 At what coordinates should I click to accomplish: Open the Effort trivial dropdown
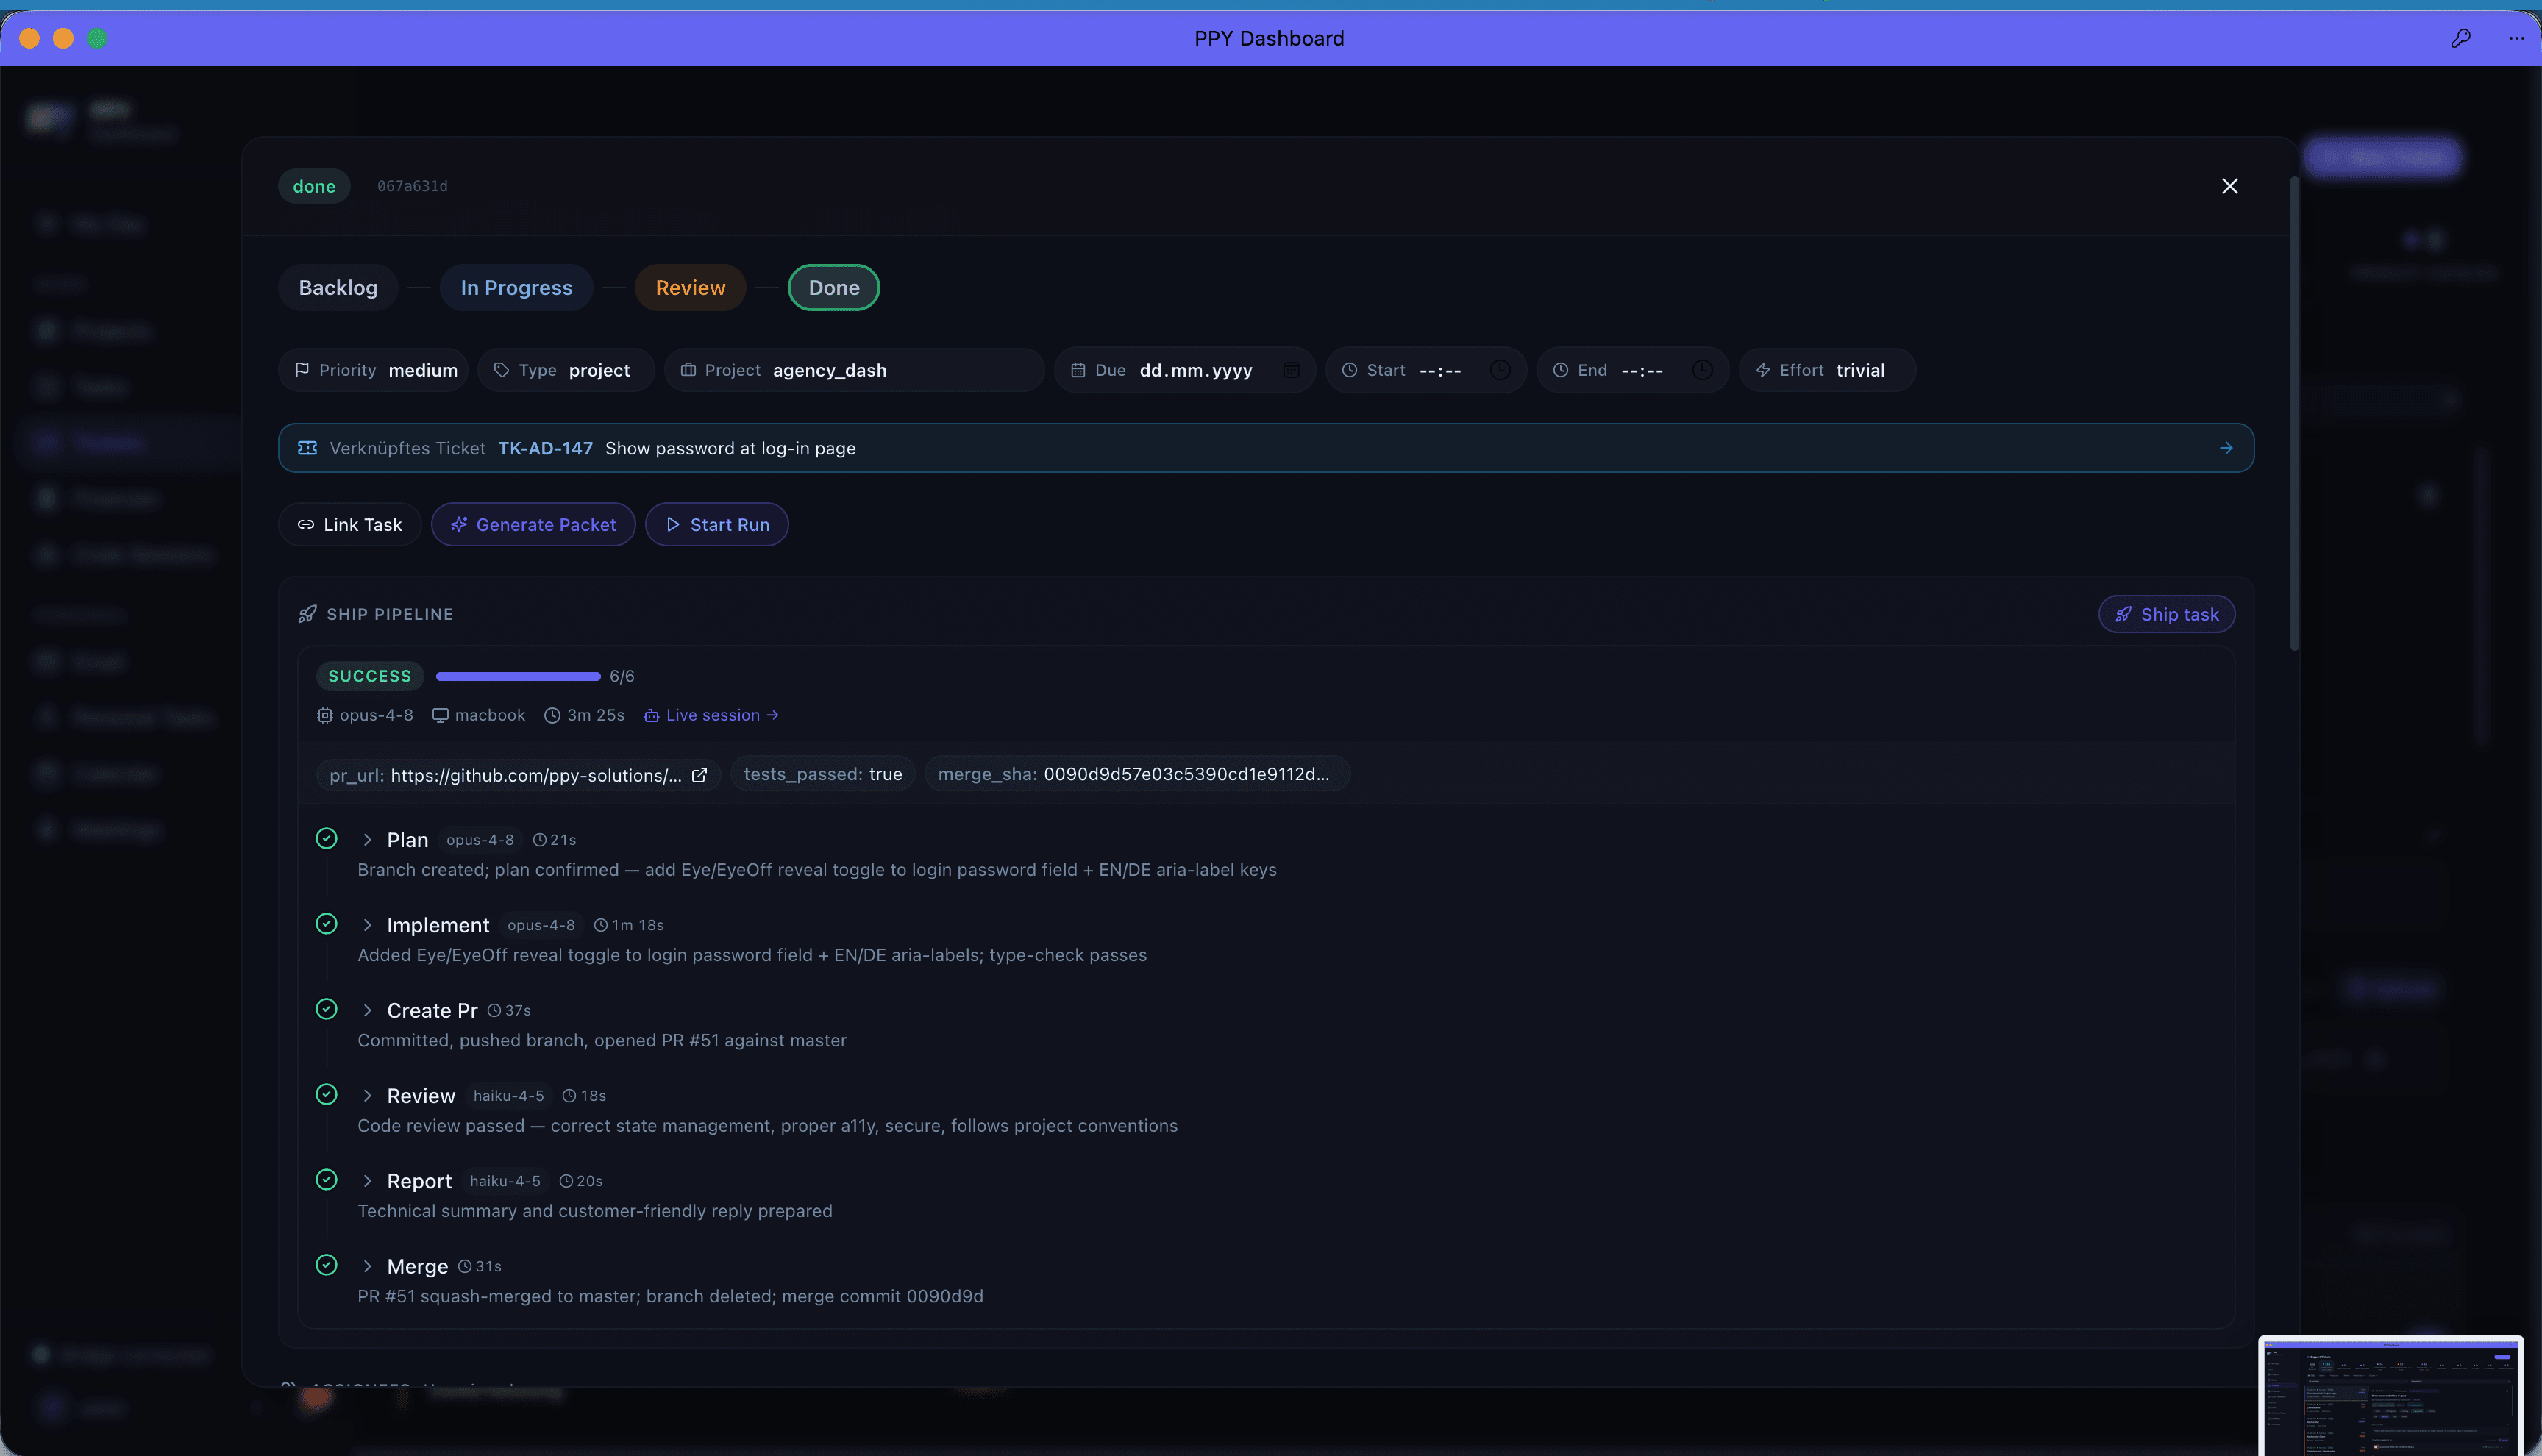pyautogui.click(x=1827, y=370)
